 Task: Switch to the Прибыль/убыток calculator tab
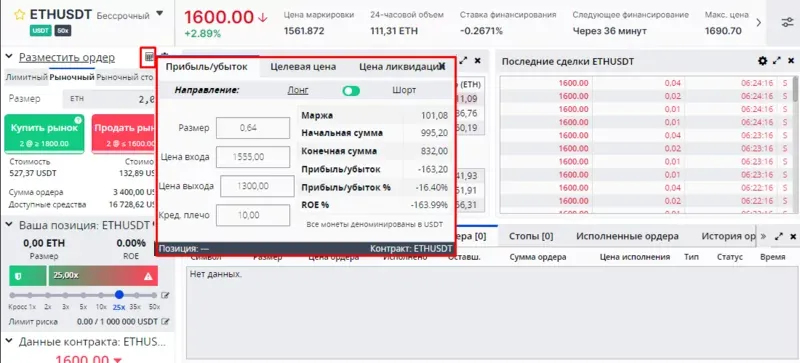[x=207, y=66]
